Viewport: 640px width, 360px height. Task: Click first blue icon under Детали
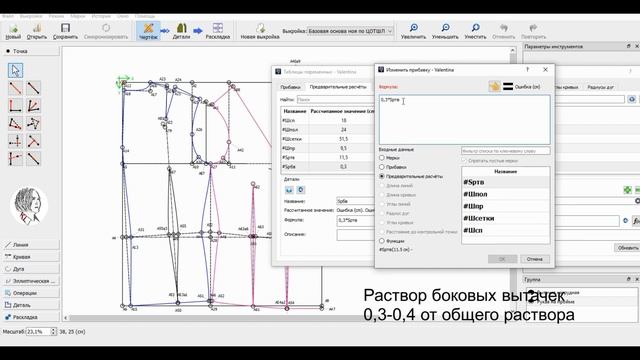(x=289, y=190)
